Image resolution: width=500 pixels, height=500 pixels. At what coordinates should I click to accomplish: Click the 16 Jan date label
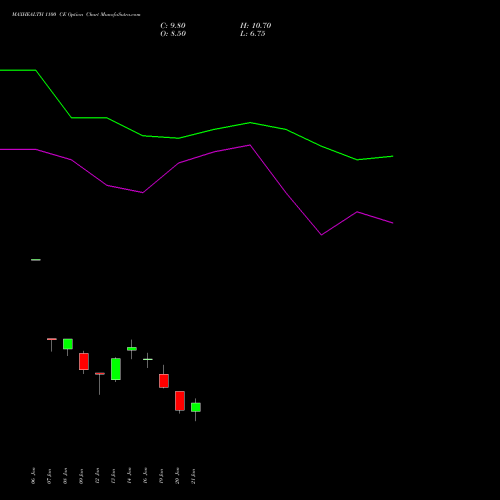[145, 476]
